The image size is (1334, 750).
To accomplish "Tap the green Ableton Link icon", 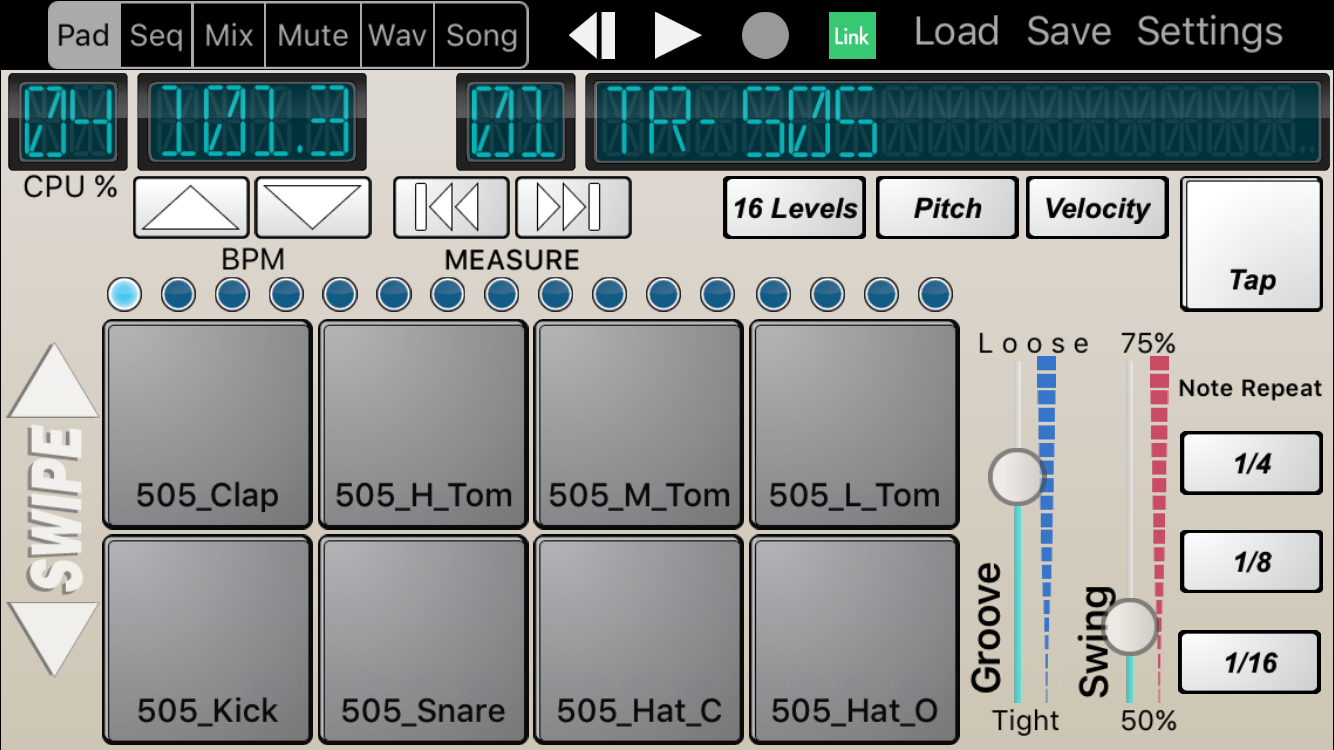I will (x=852, y=36).
